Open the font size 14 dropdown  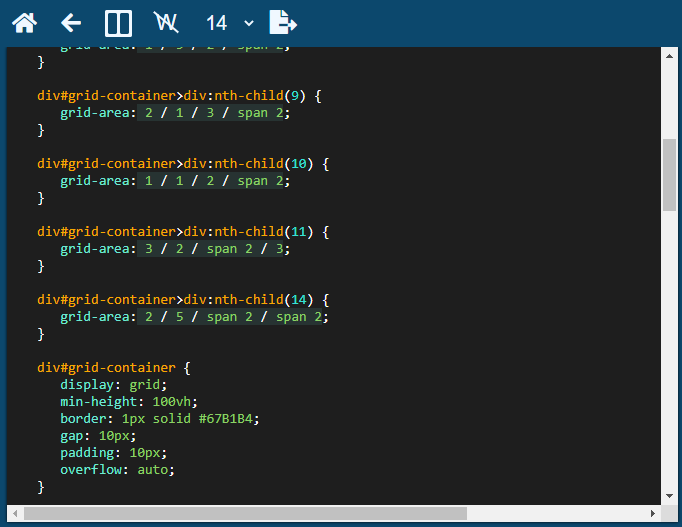229,23
